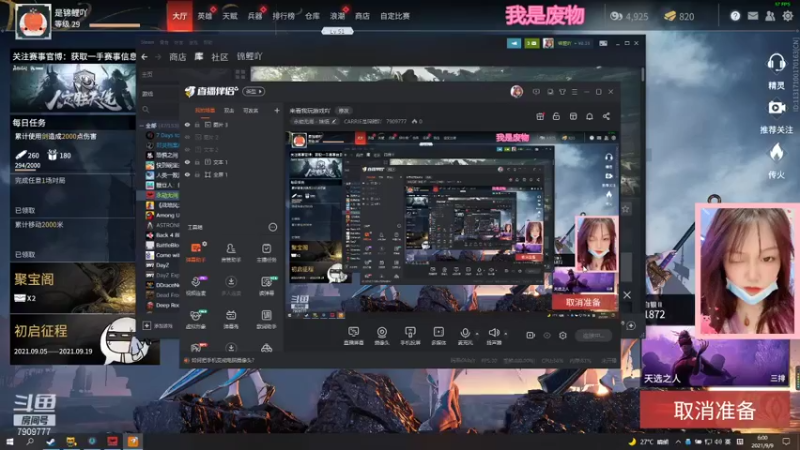800x450 pixels.
Task: Select 直播屏幕 screen capture source
Action: coord(353,335)
